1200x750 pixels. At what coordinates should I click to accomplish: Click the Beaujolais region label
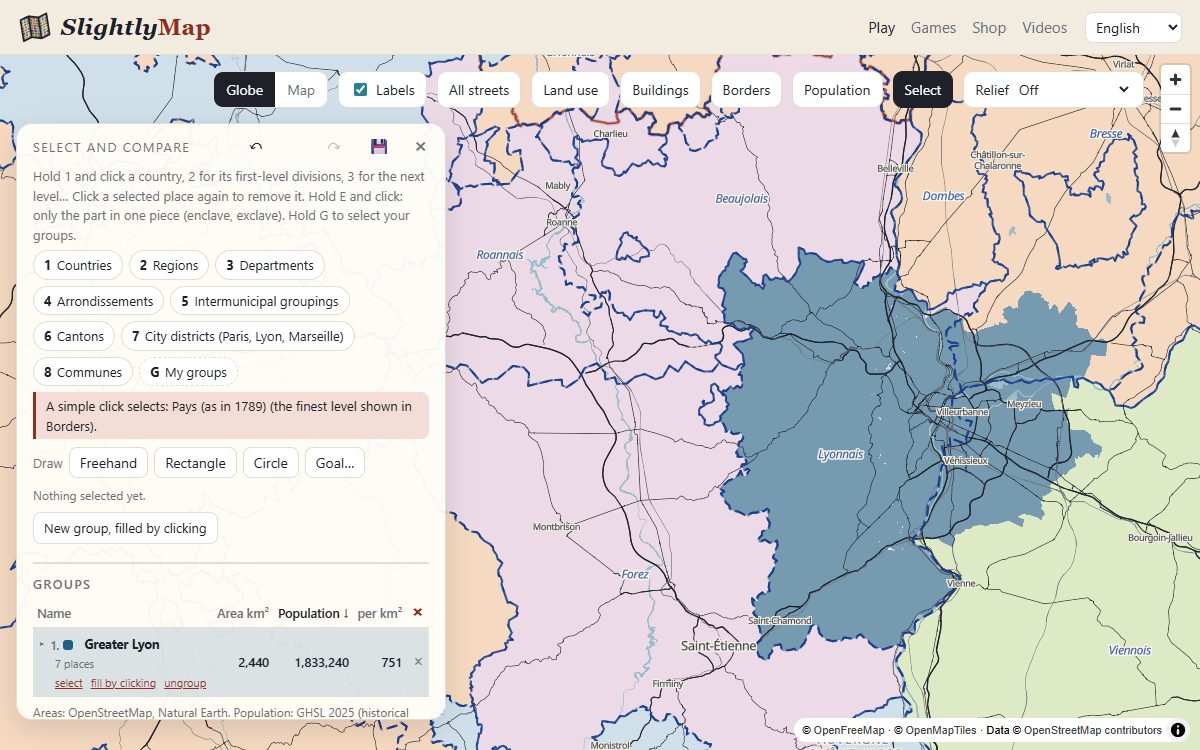click(742, 199)
